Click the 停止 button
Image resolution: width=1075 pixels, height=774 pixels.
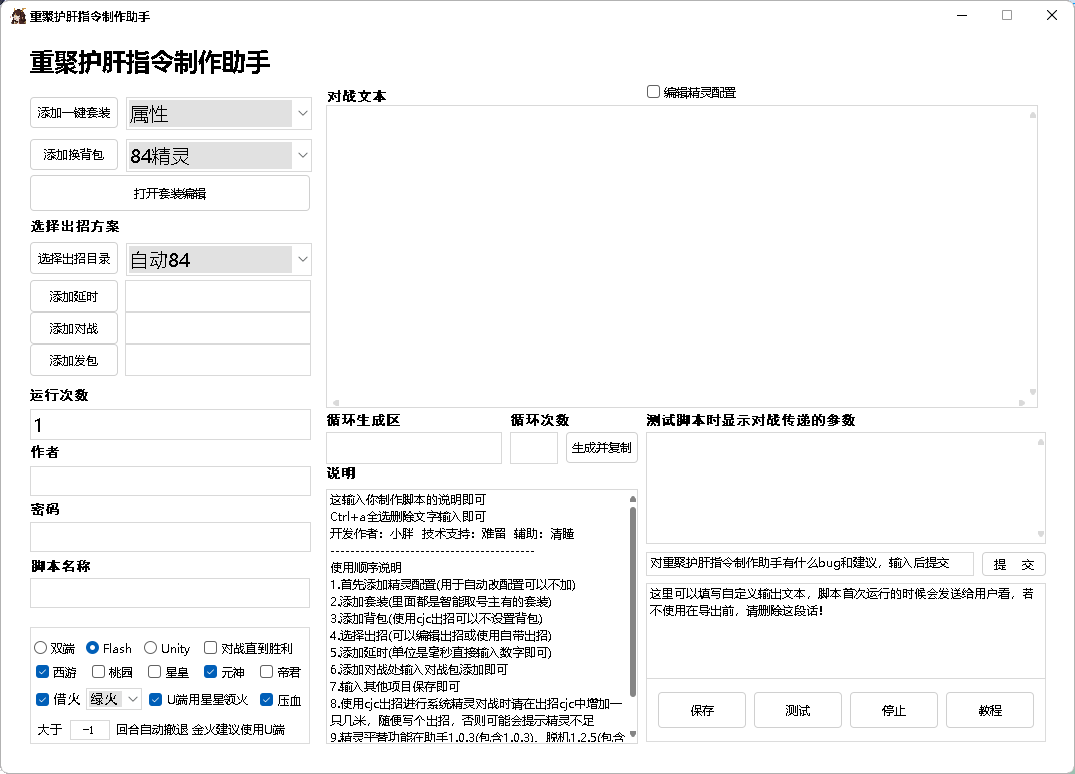point(894,710)
